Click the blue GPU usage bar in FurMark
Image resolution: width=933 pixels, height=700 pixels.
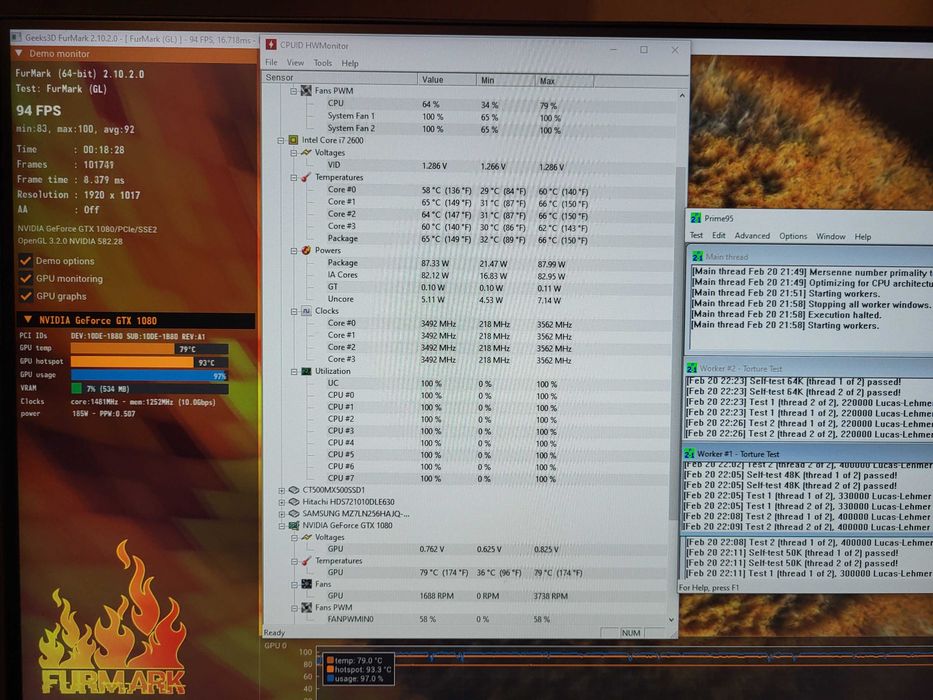pyautogui.click(x=149, y=375)
